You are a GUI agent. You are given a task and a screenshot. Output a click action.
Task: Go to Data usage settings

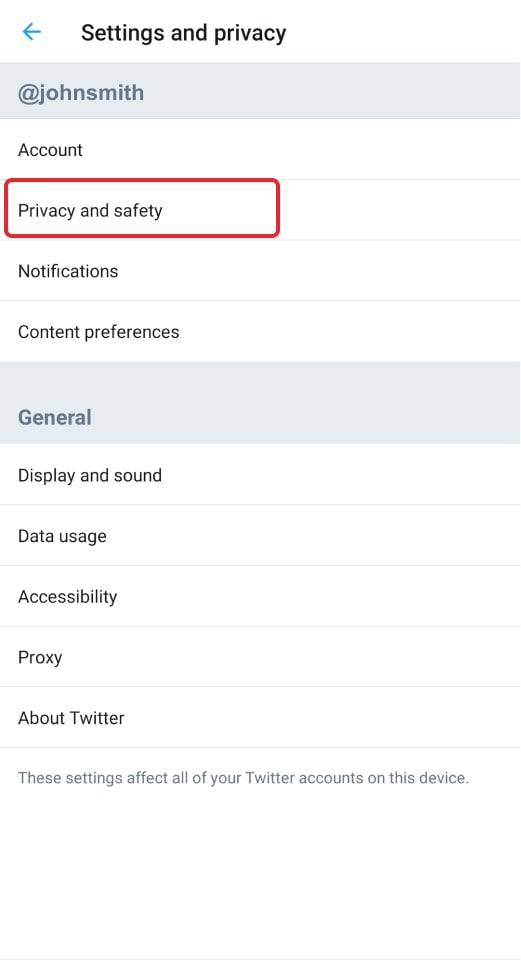coord(260,536)
